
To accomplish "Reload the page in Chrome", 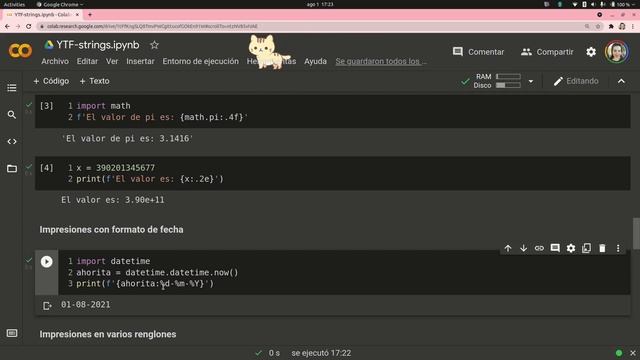I will click(x=29, y=26).
